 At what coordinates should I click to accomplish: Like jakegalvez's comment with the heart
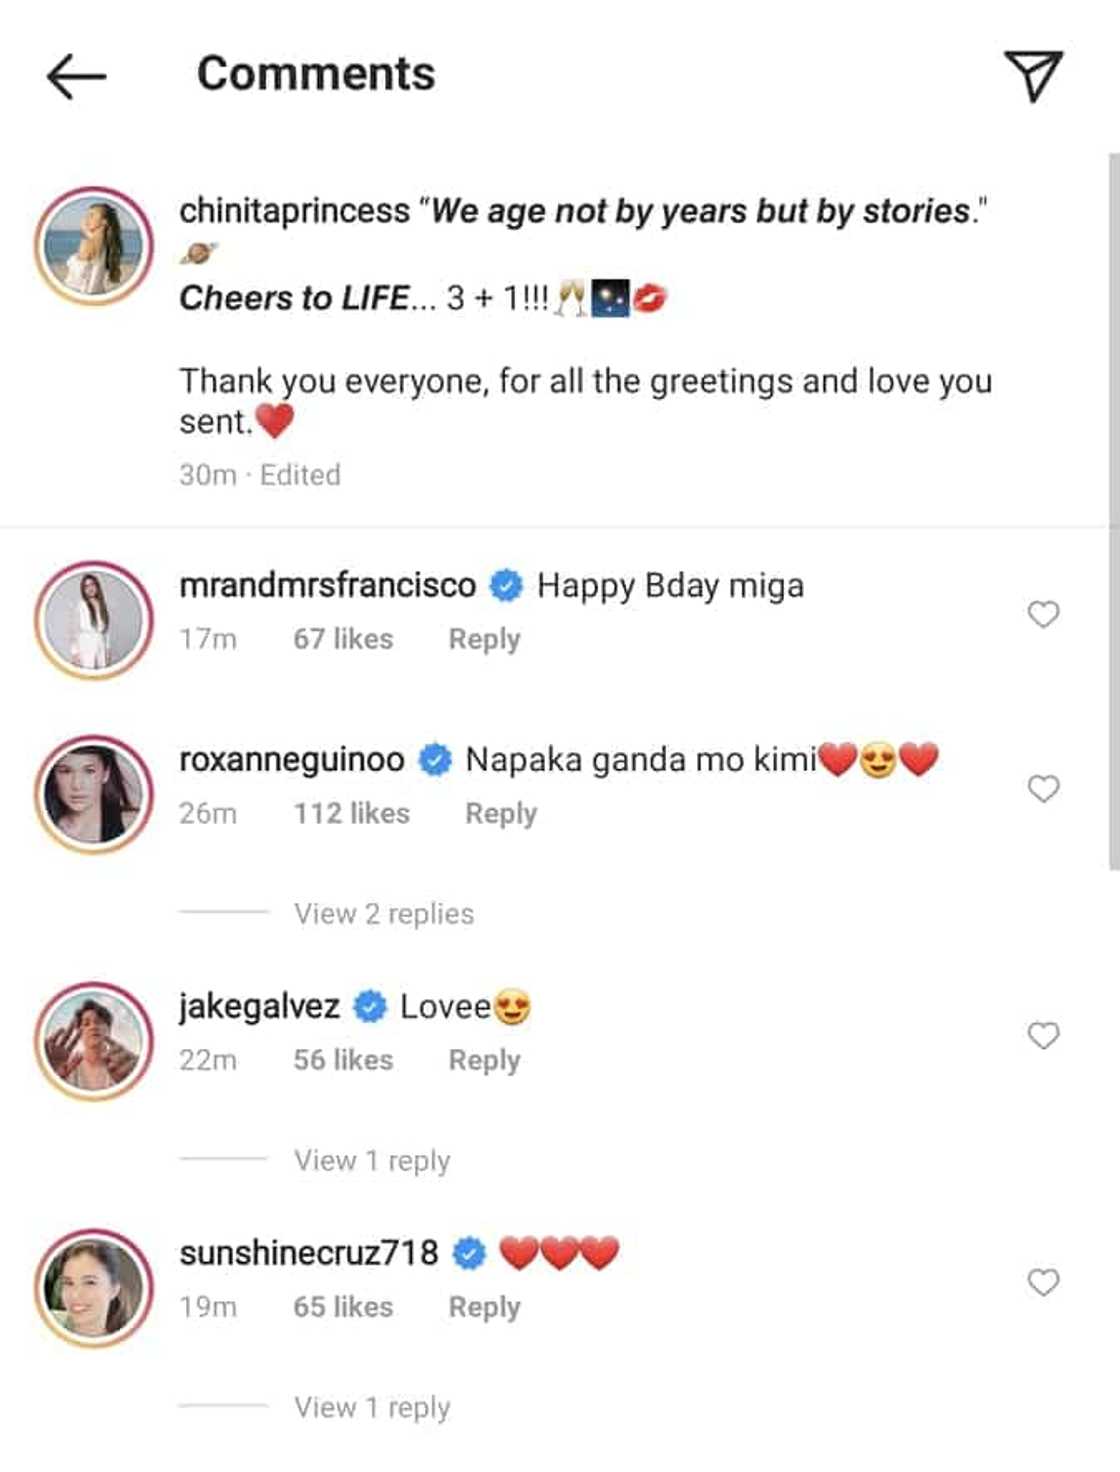(1043, 1035)
